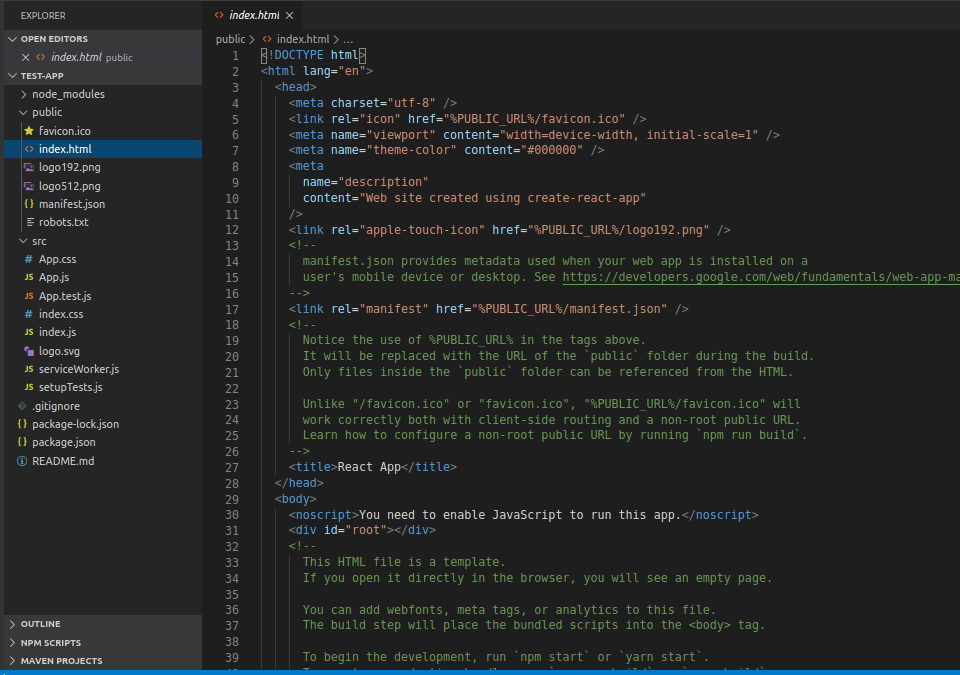Click line number 12 in the gutter
Screen dimensions: 960x675
(x=232, y=230)
